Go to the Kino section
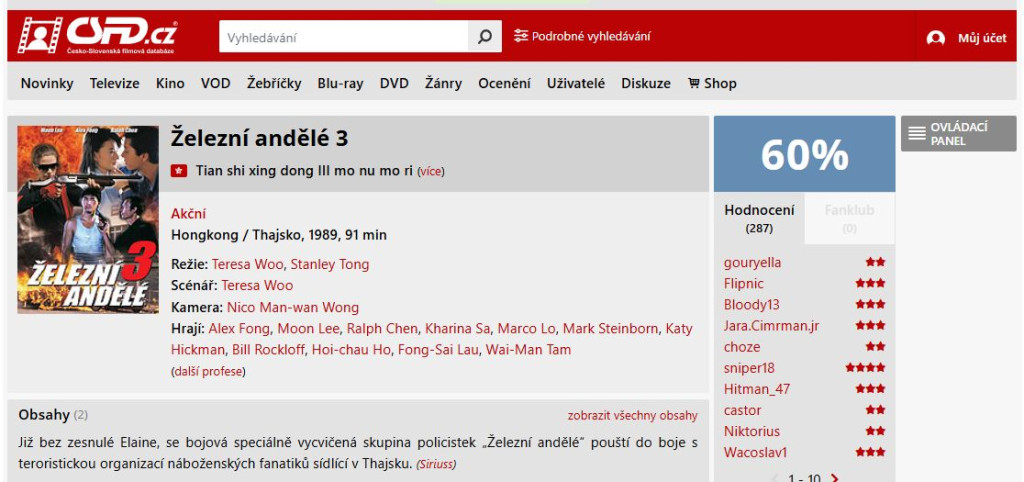This screenshot has height=482, width=1024. [x=170, y=83]
